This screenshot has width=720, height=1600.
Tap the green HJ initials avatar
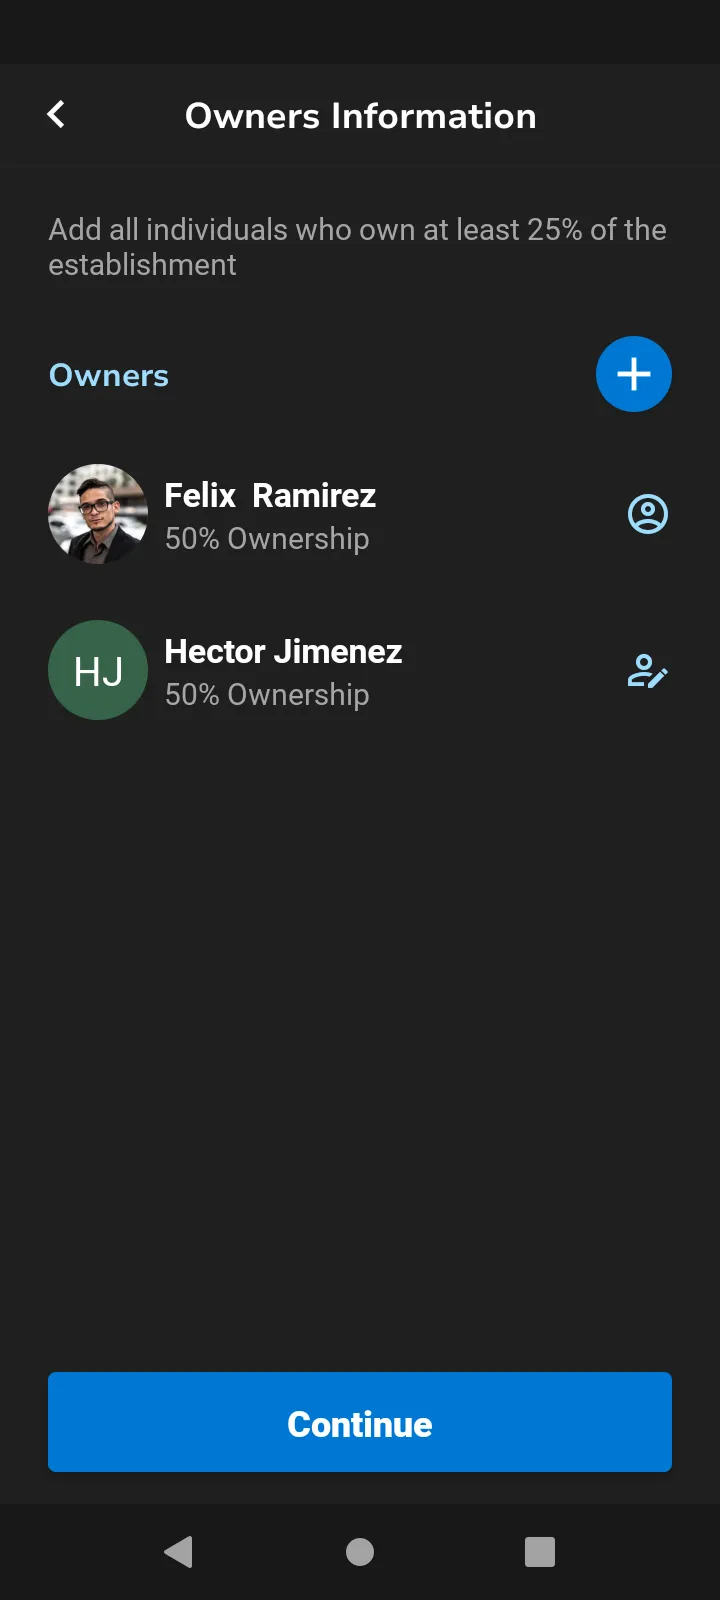click(x=98, y=670)
